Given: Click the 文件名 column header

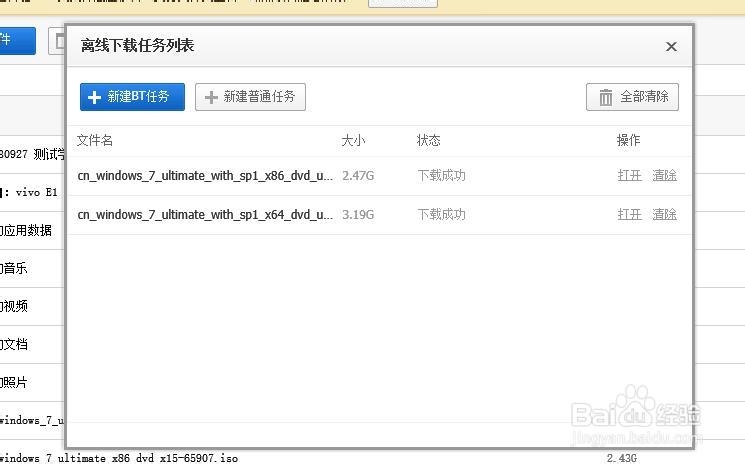Looking at the screenshot, I should (x=95, y=141).
